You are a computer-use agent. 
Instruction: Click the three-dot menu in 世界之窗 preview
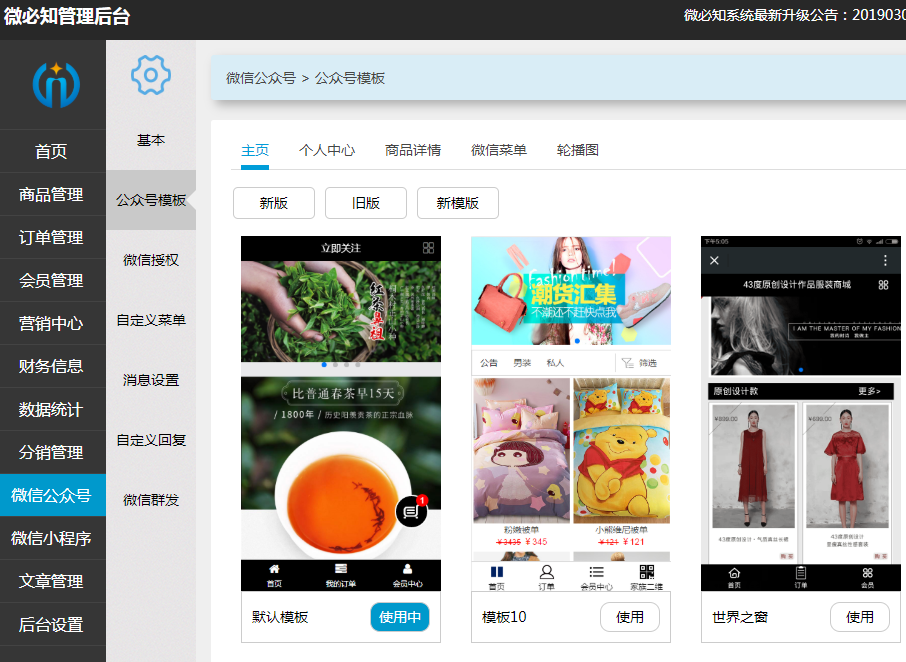click(885, 260)
